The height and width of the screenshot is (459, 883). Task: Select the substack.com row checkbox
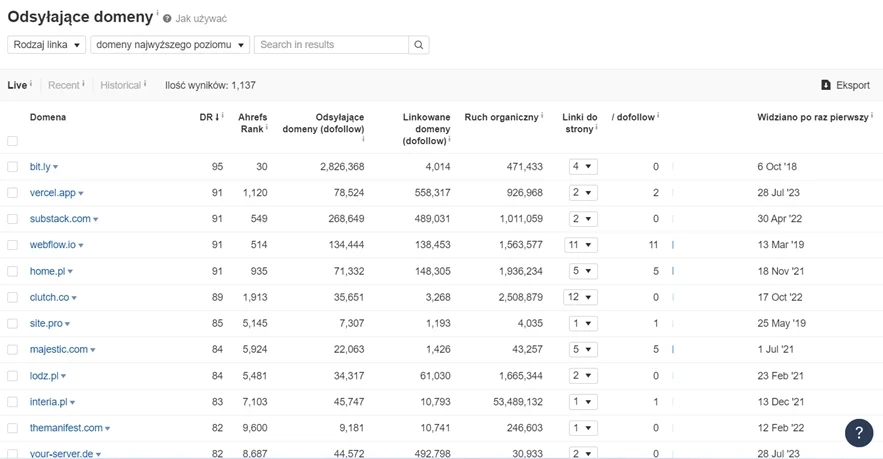[12, 219]
